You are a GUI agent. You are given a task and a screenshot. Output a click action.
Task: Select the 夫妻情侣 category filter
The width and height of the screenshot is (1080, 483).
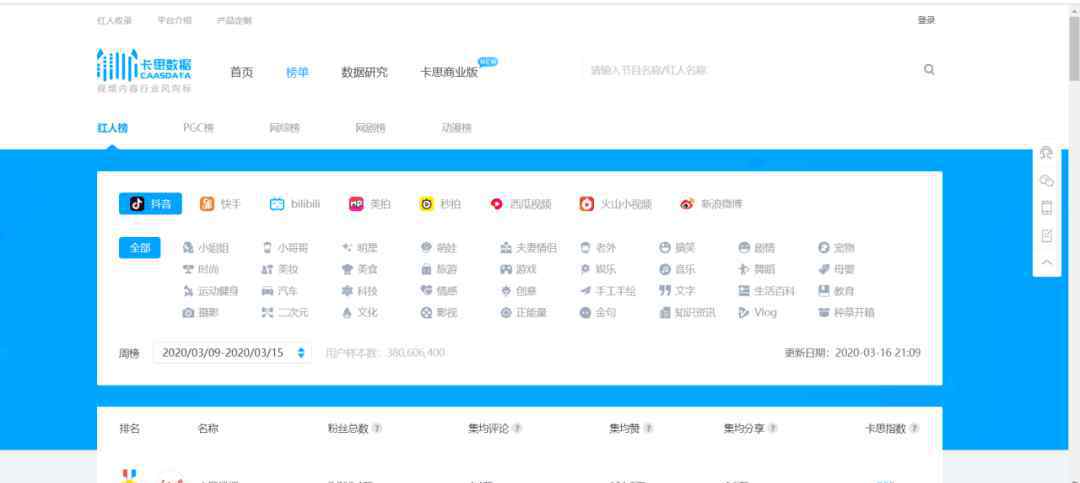tap(528, 248)
